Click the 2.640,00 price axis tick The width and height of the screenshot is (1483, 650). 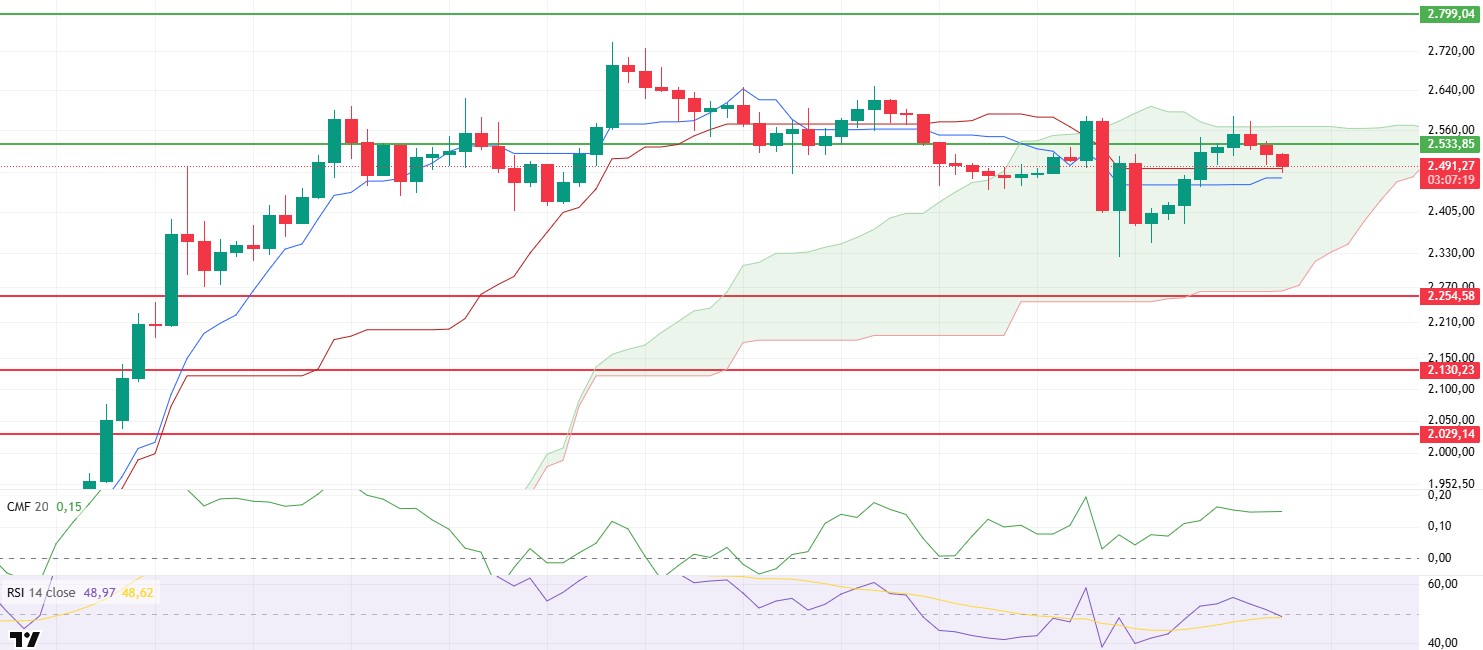click(1453, 90)
